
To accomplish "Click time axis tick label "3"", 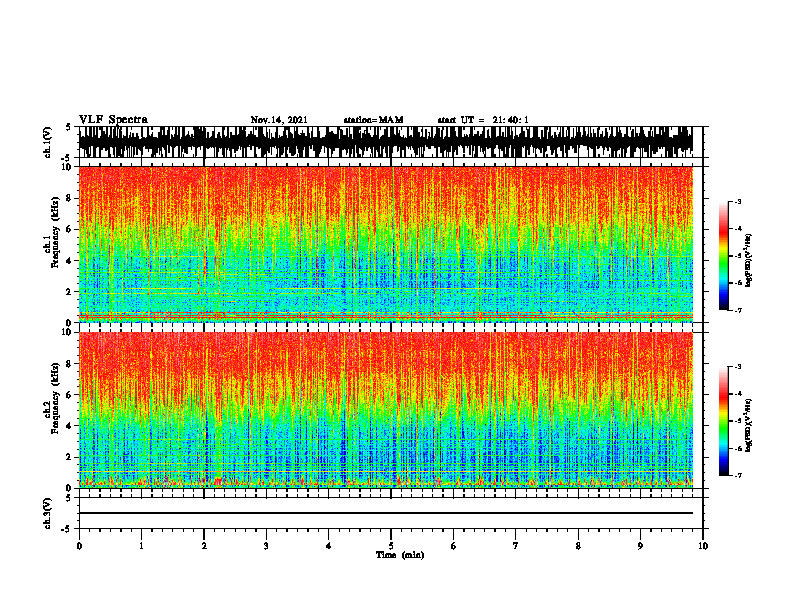I will click(266, 546).
